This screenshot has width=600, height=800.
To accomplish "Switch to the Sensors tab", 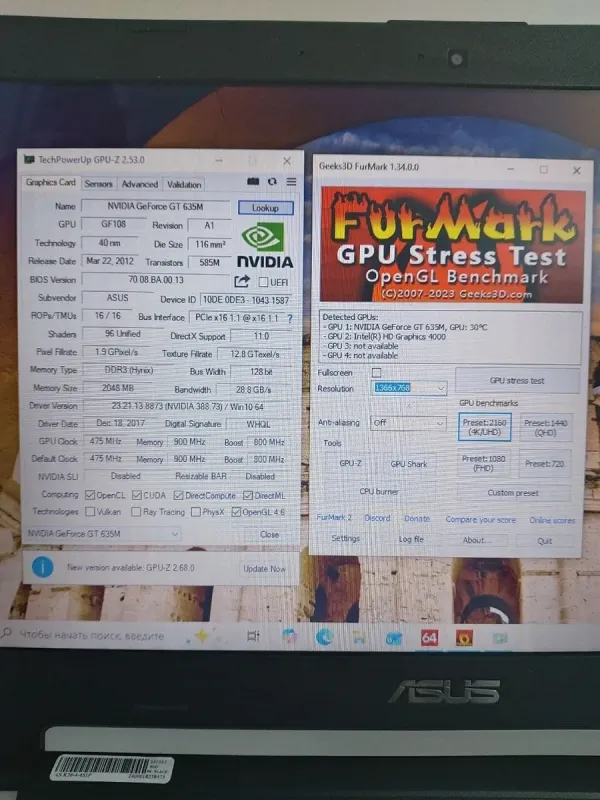I will point(98,184).
